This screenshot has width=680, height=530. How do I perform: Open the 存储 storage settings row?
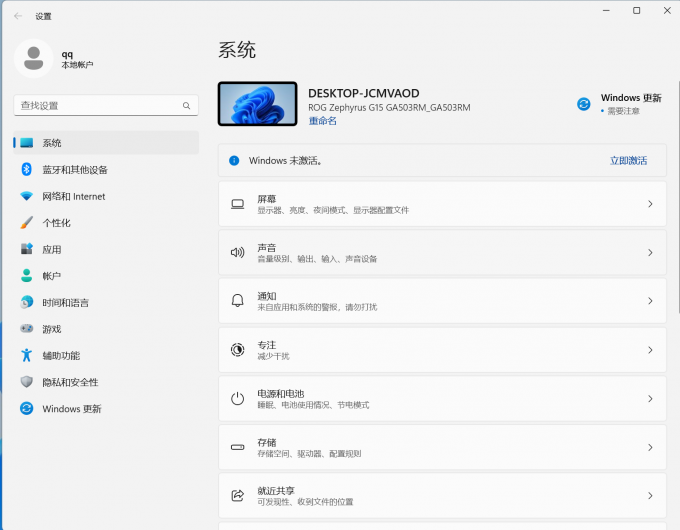(442, 447)
